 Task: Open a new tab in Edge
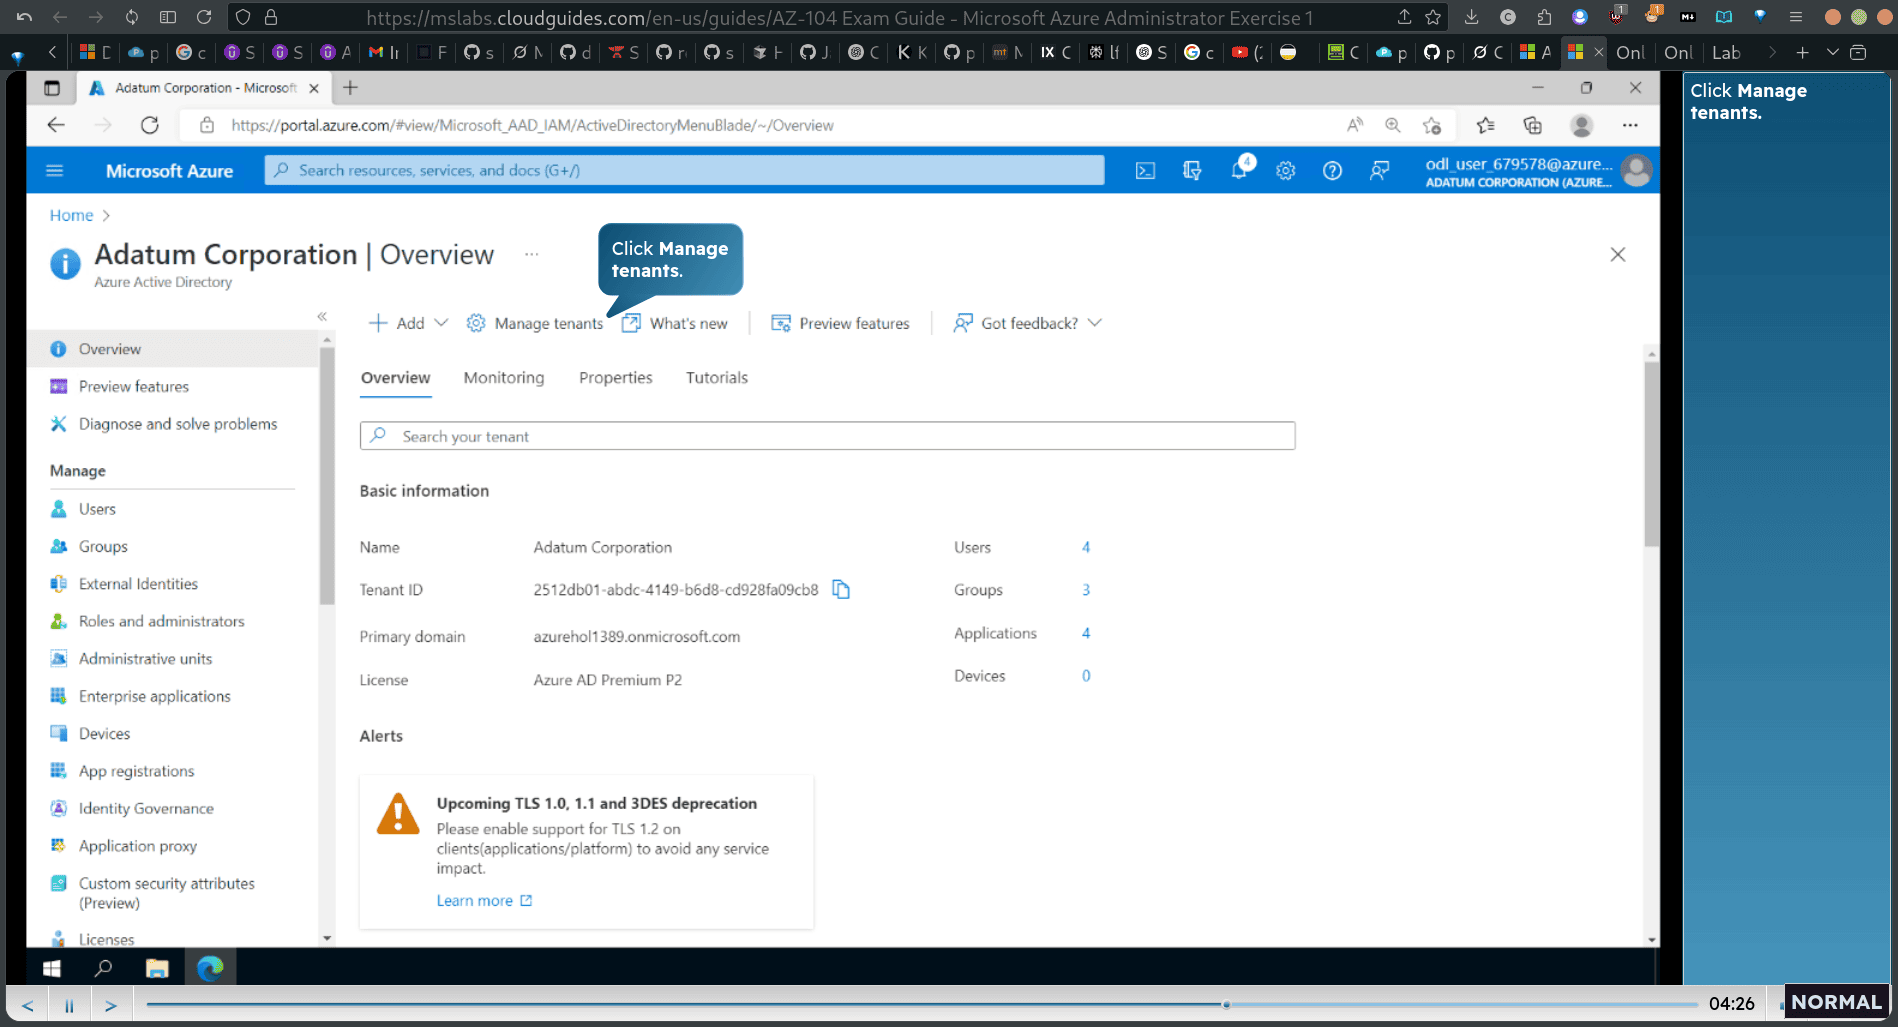pos(350,88)
